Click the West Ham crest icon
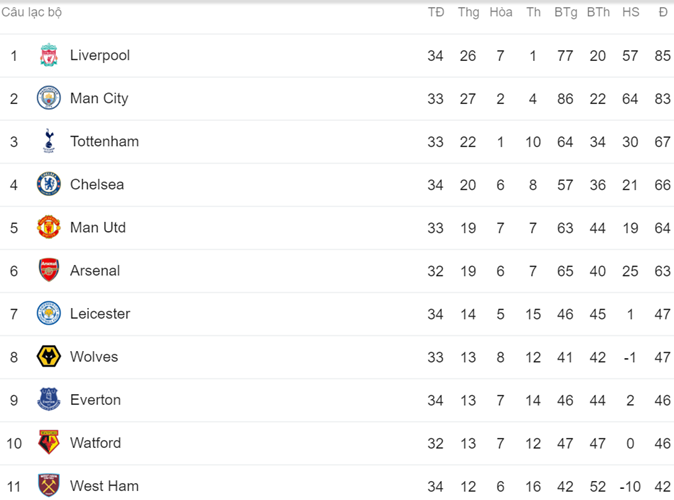Screen dimensions: 674x500 pyautogui.click(x=48, y=485)
